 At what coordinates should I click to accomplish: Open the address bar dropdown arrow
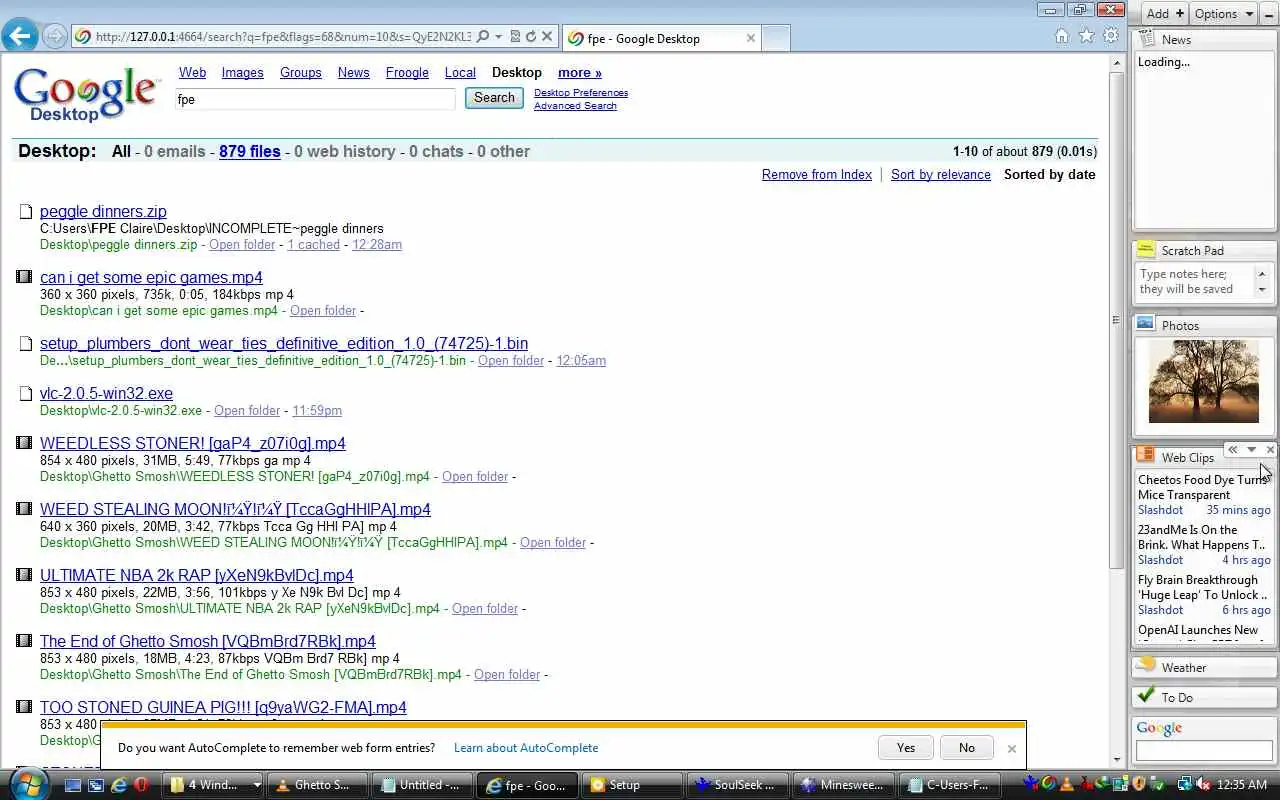[501, 36]
